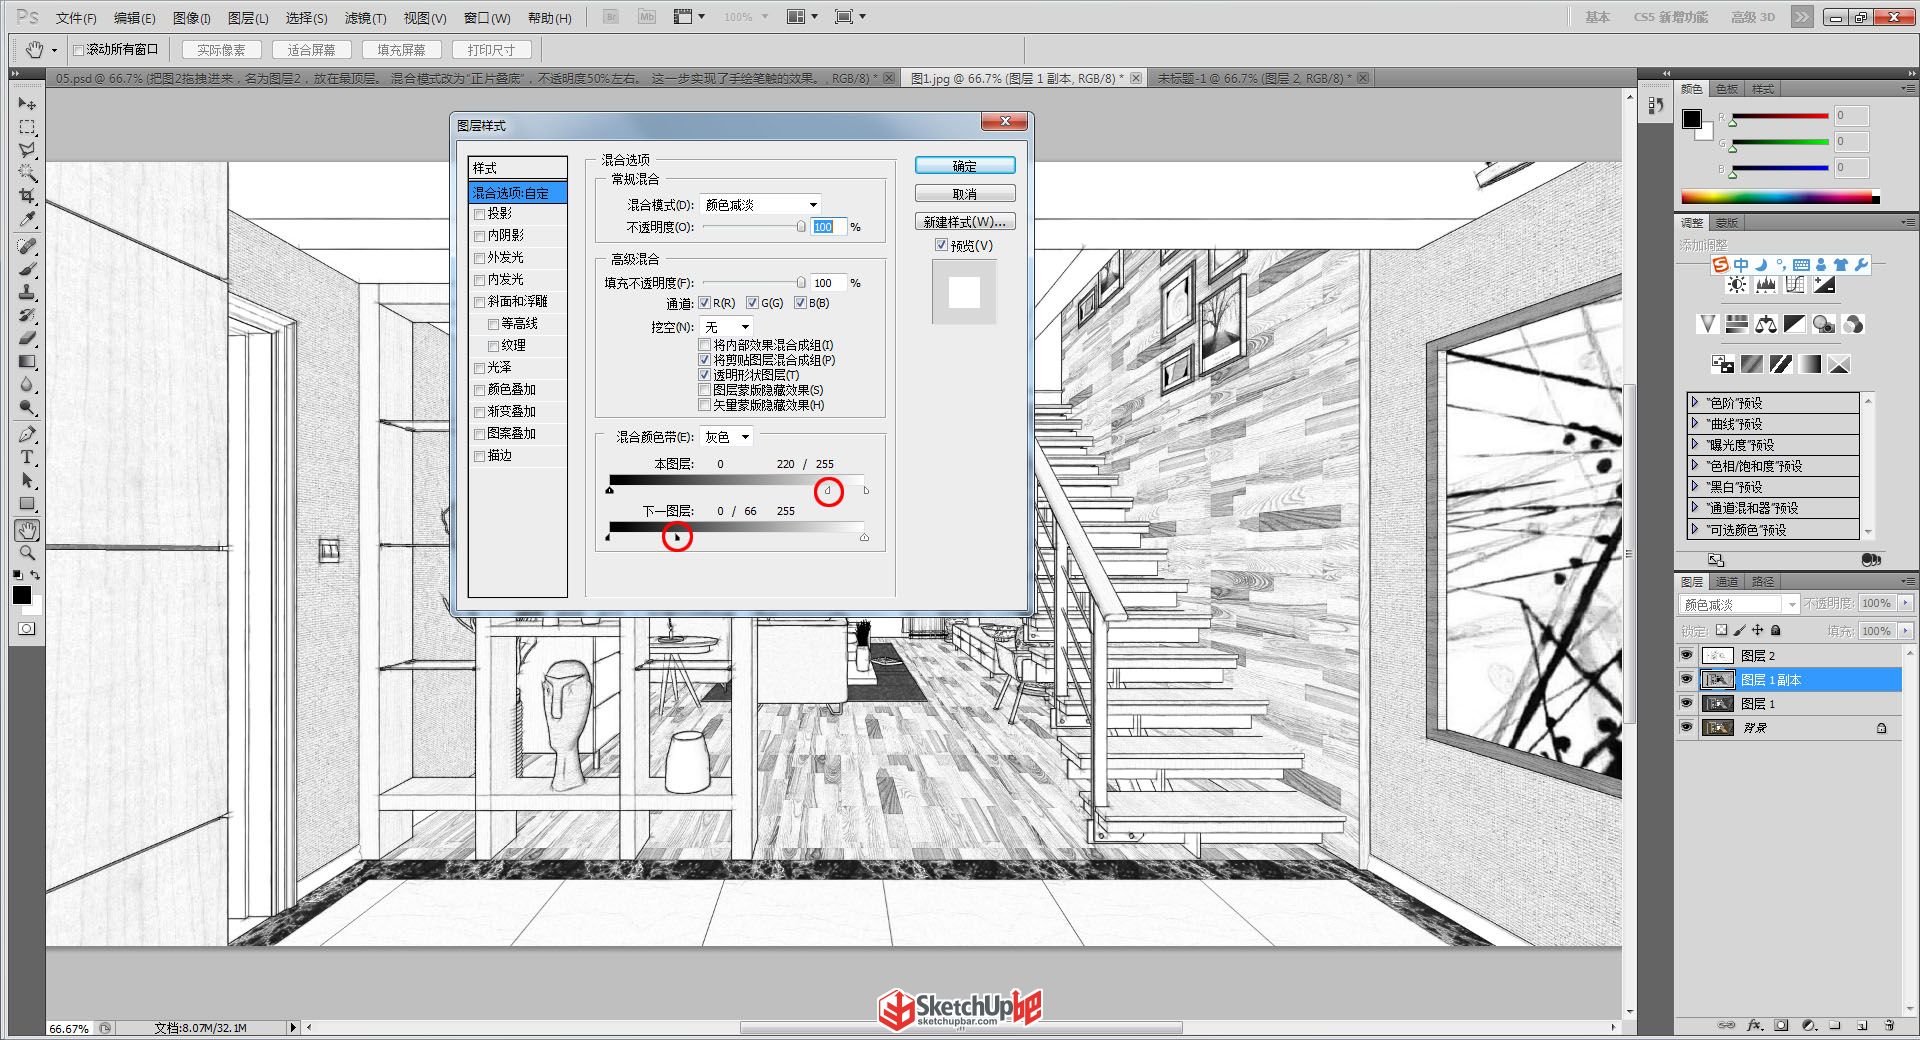Screen dimensions: 1920x1040
Task: Add a Levels adjustment
Action: pyautogui.click(x=1766, y=285)
